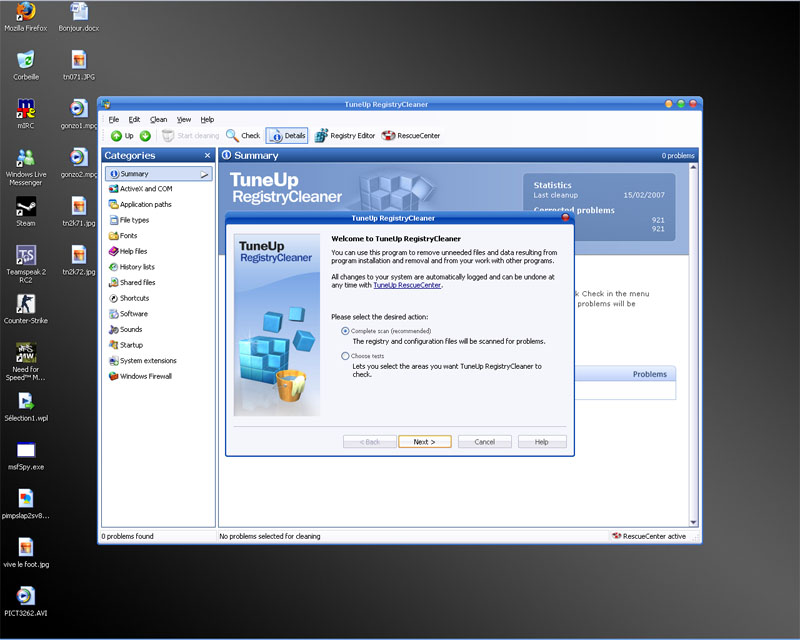Click the PICT3262.AVI desktop file
Viewport: 800px width, 640px height.
click(x=26, y=601)
